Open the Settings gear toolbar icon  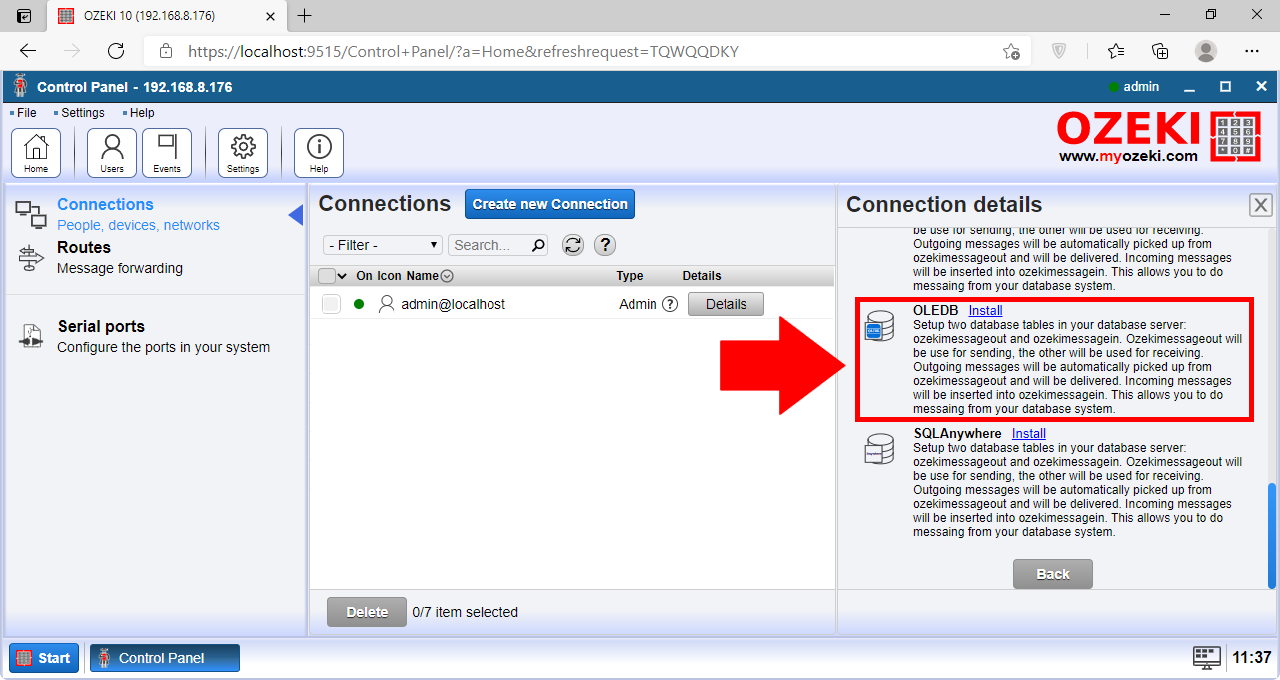[243, 153]
